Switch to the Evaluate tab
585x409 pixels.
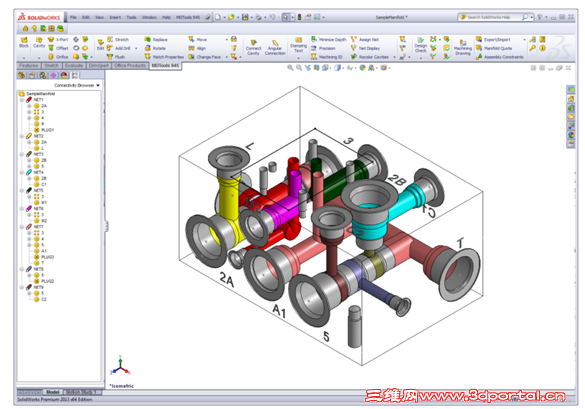click(74, 66)
